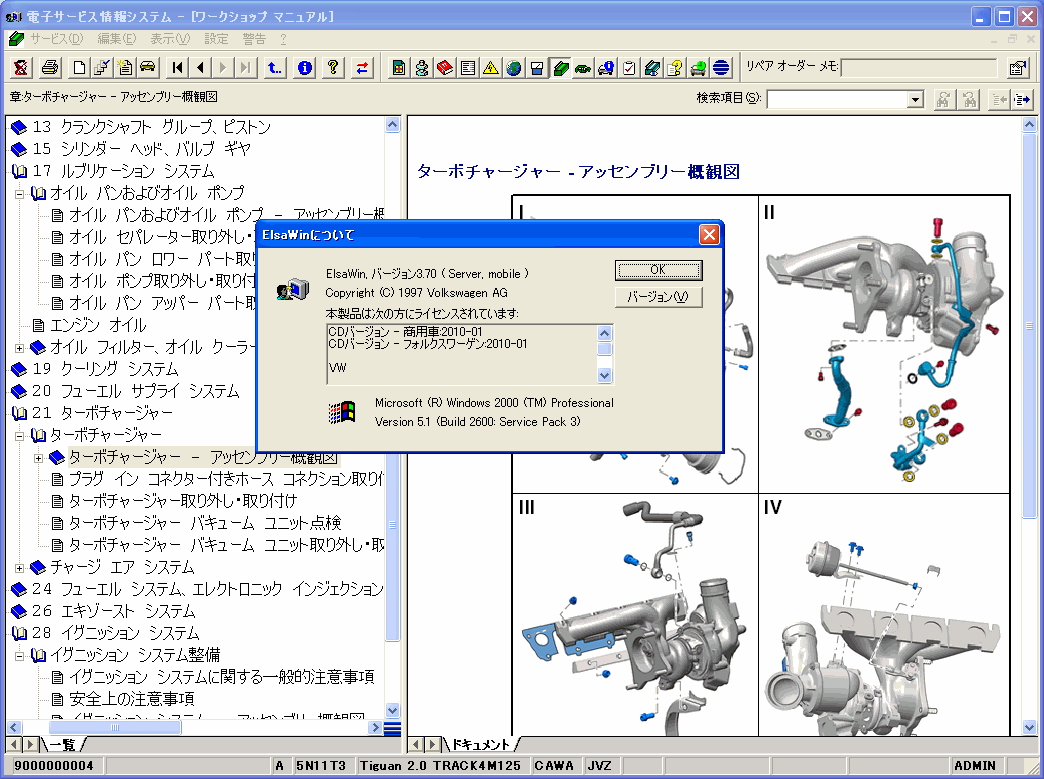Click the turbocharger diagram section II

884,344
